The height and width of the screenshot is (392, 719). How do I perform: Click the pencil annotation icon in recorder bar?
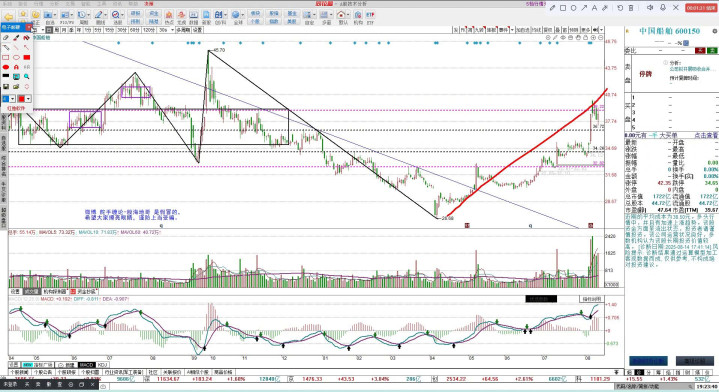pyautogui.click(x=553, y=8)
